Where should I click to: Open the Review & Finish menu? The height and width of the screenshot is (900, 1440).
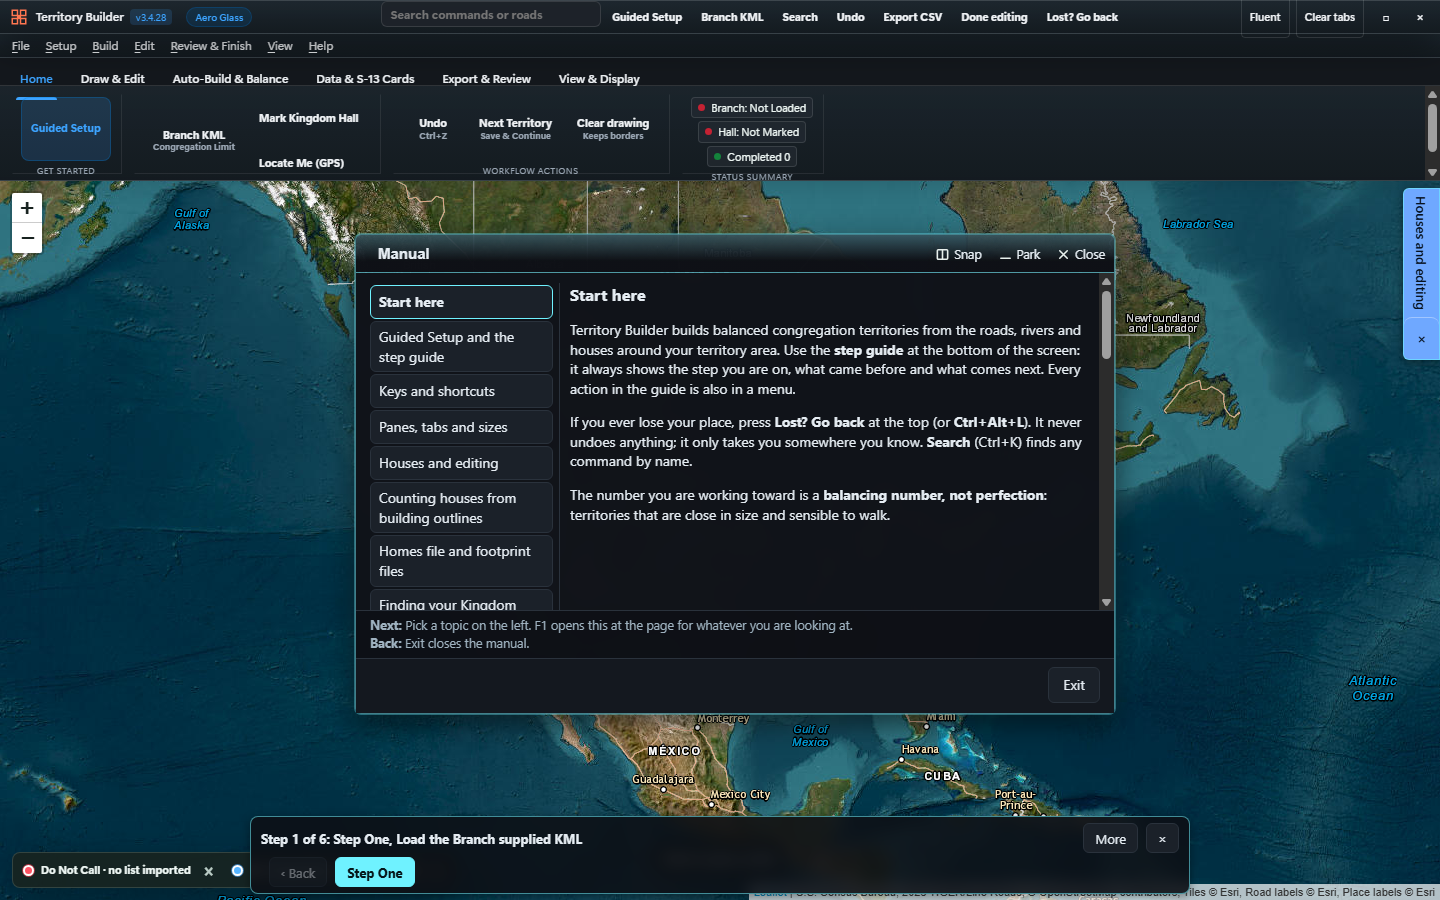click(x=211, y=46)
